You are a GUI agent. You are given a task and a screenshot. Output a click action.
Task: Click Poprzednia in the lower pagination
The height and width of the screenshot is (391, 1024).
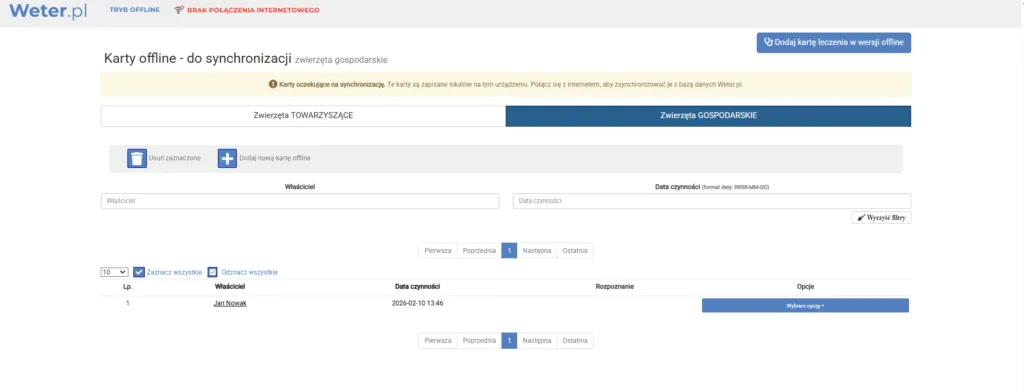479,341
